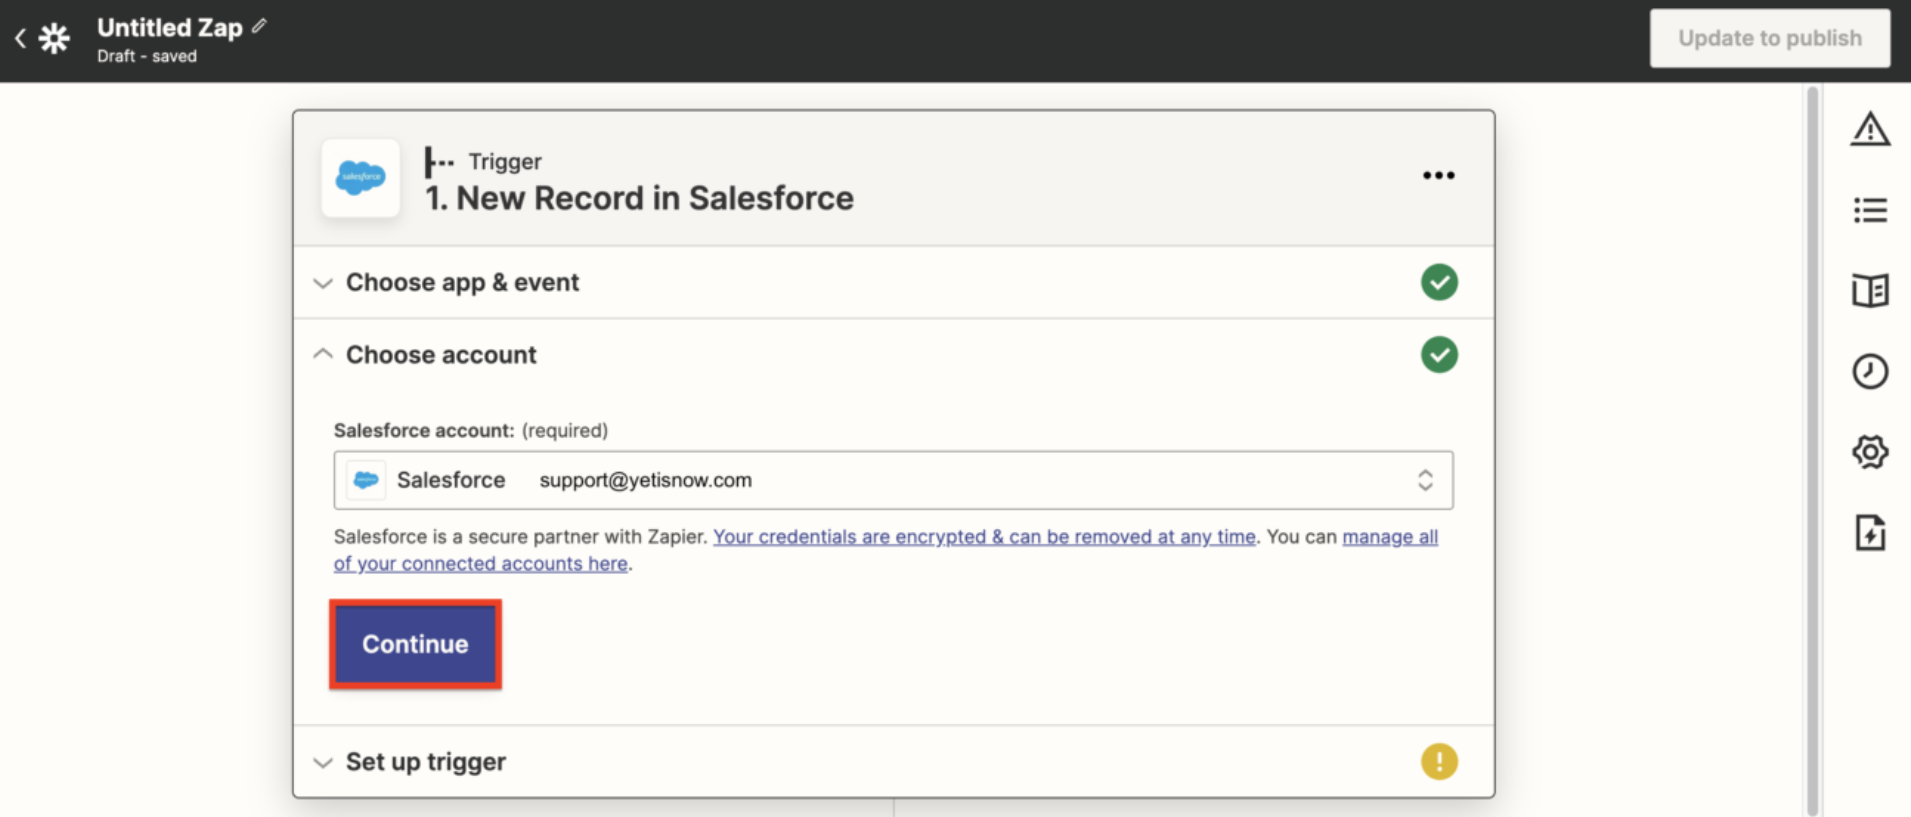
Task: Go back using the left arrow
Action: (x=20, y=39)
